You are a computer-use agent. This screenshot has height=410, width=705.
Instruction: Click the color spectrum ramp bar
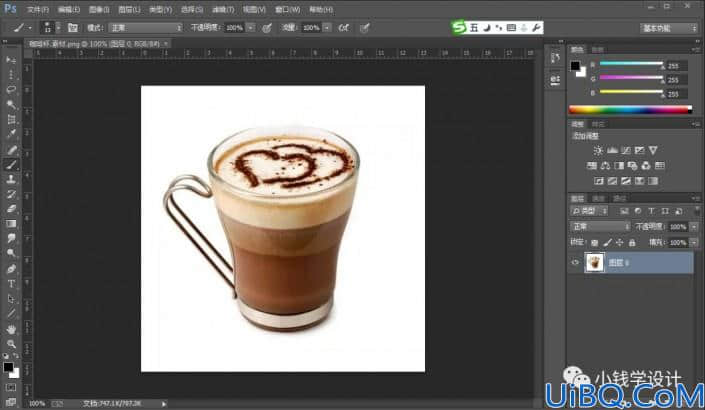point(630,109)
